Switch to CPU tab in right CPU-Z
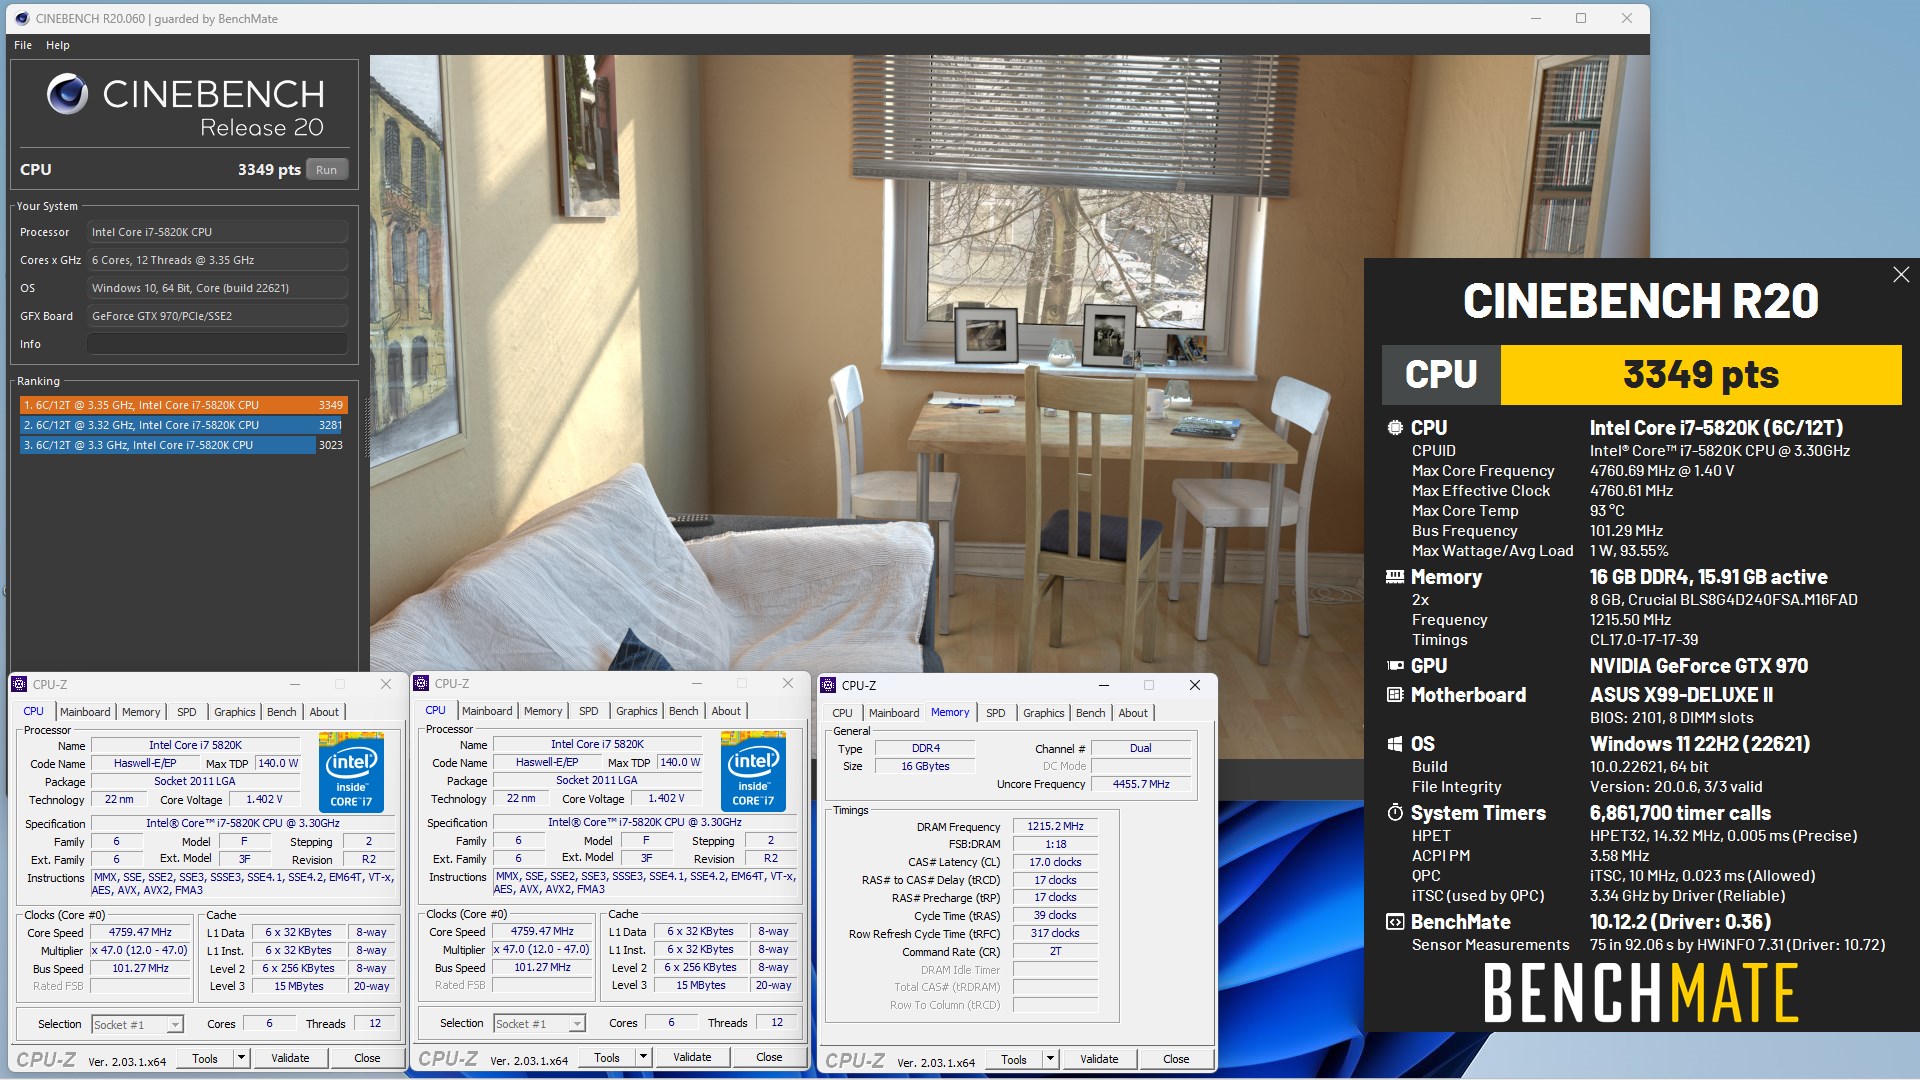 click(843, 713)
